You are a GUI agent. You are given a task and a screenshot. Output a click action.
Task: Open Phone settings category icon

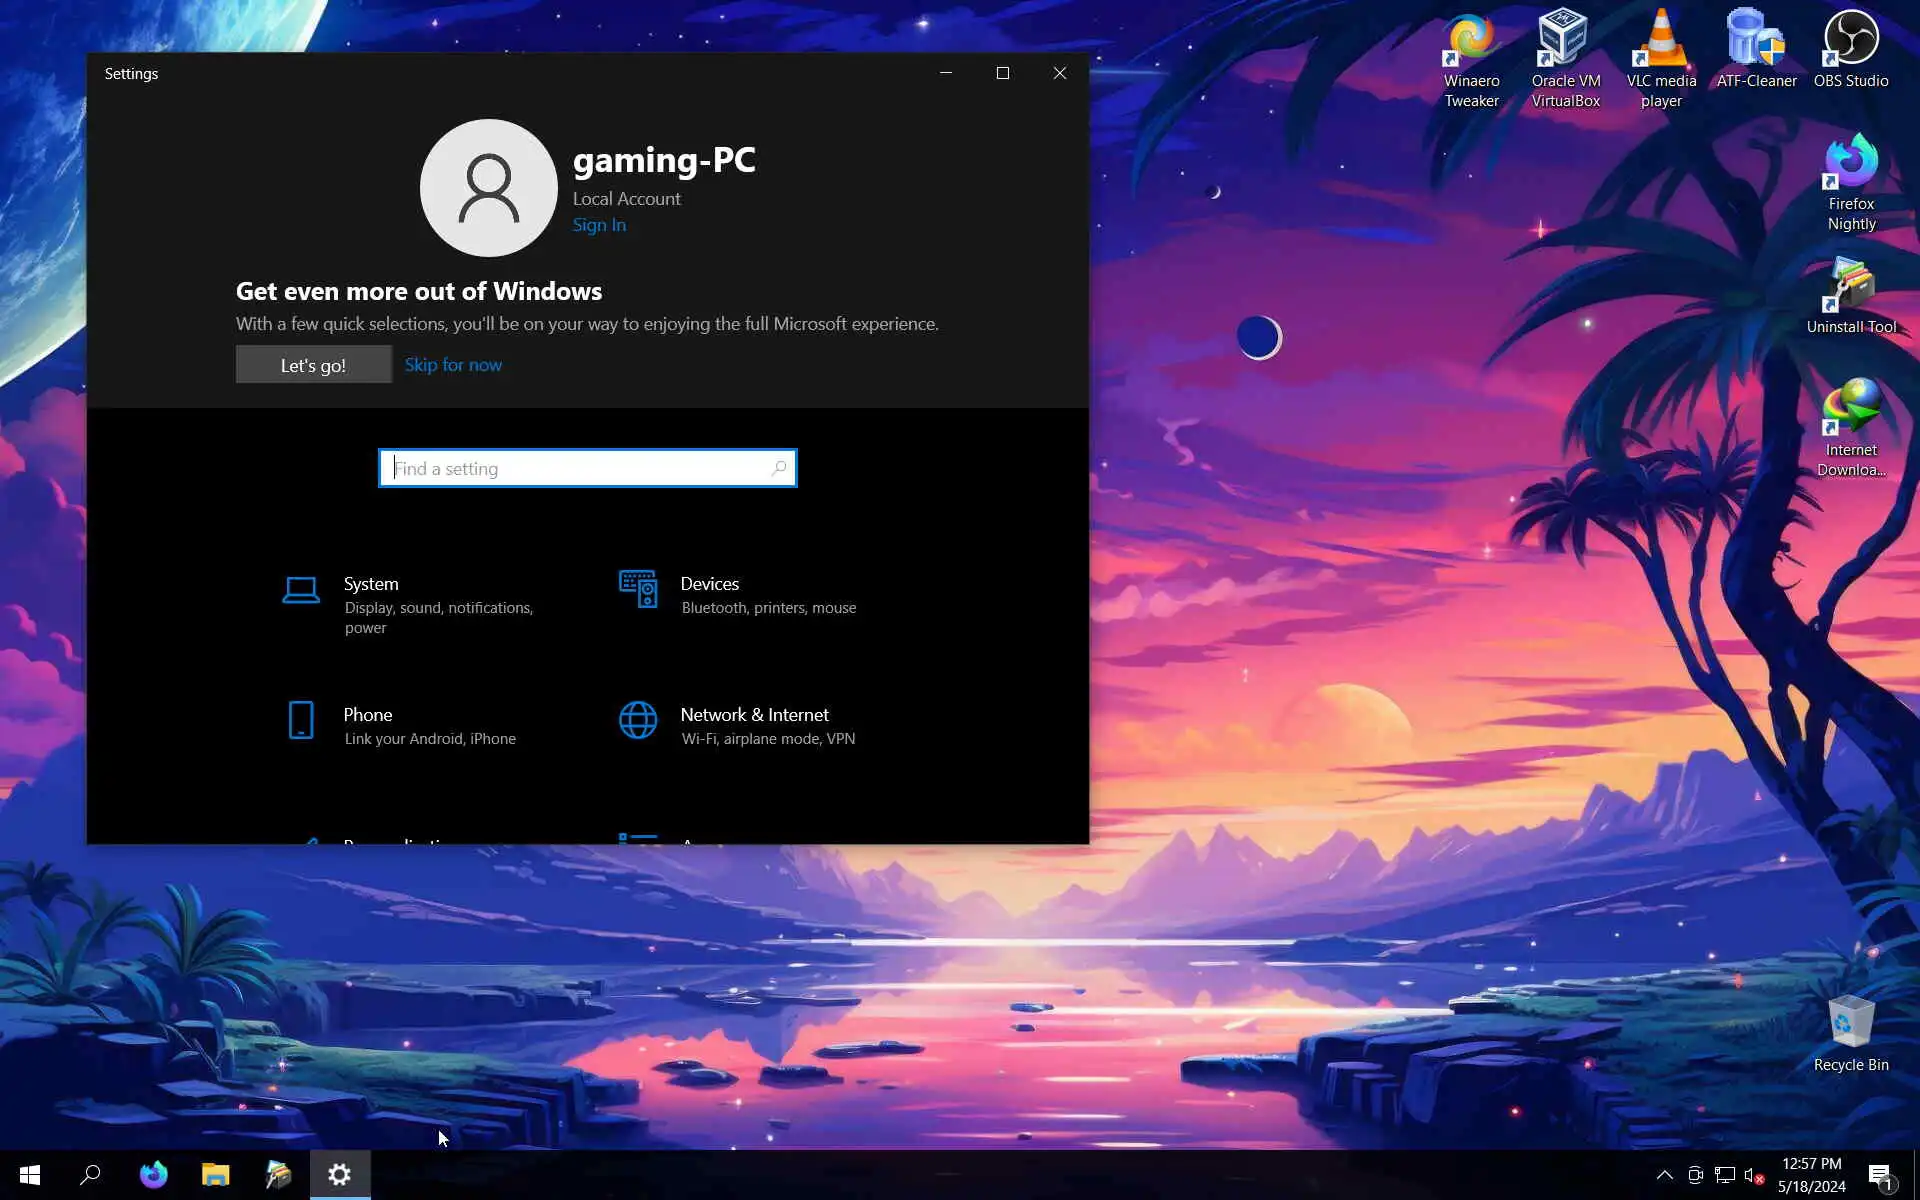(301, 720)
